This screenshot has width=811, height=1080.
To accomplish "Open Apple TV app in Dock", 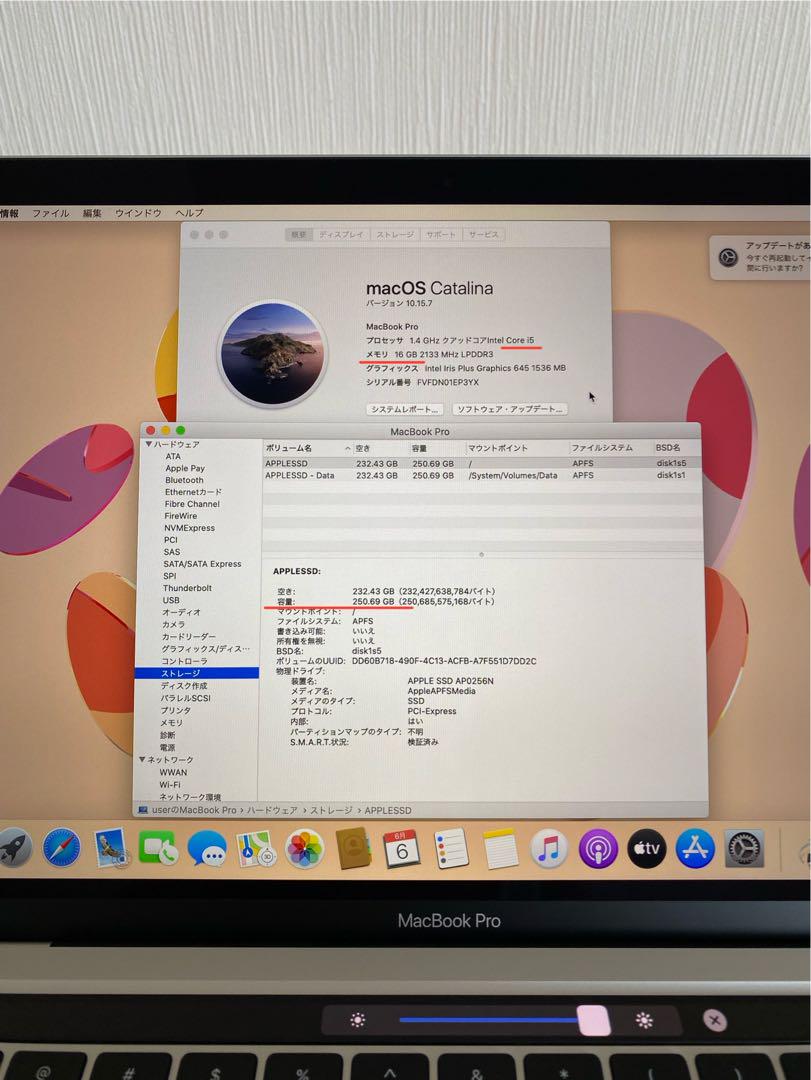I will tap(646, 848).
